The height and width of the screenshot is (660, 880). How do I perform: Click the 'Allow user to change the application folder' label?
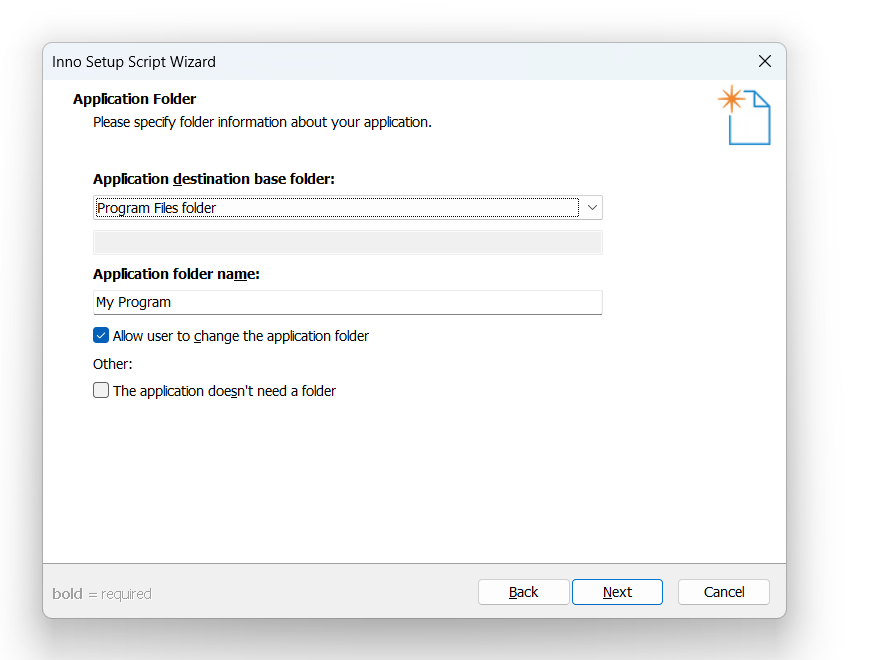241,336
